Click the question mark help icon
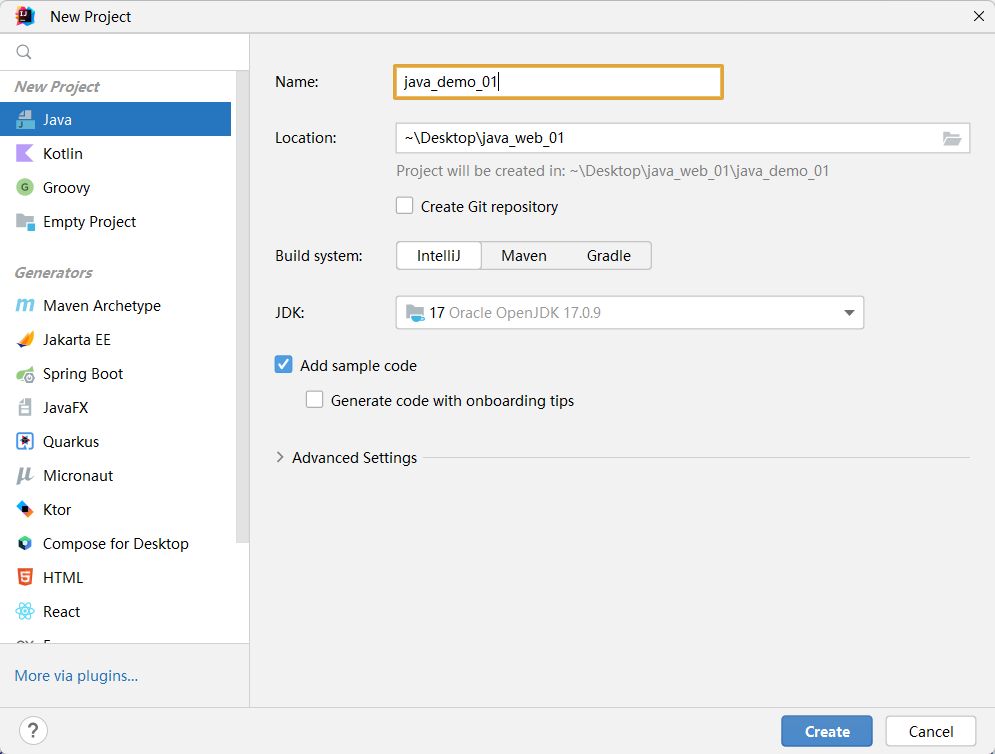Screen dimensions: 995x754 pos(33,731)
